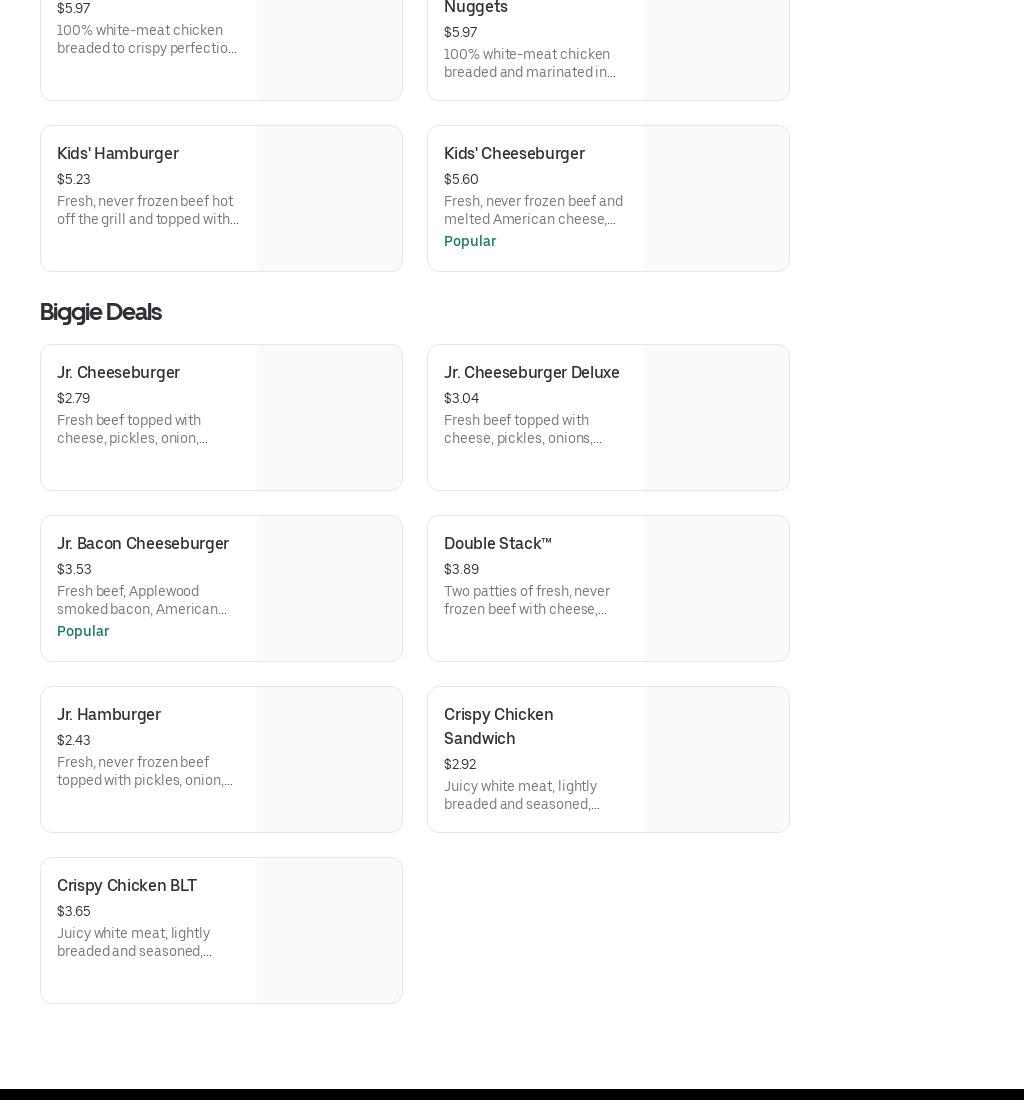Open the Jr. Hamburger item title
Screen dimensions: 1024x1100
click(x=109, y=715)
